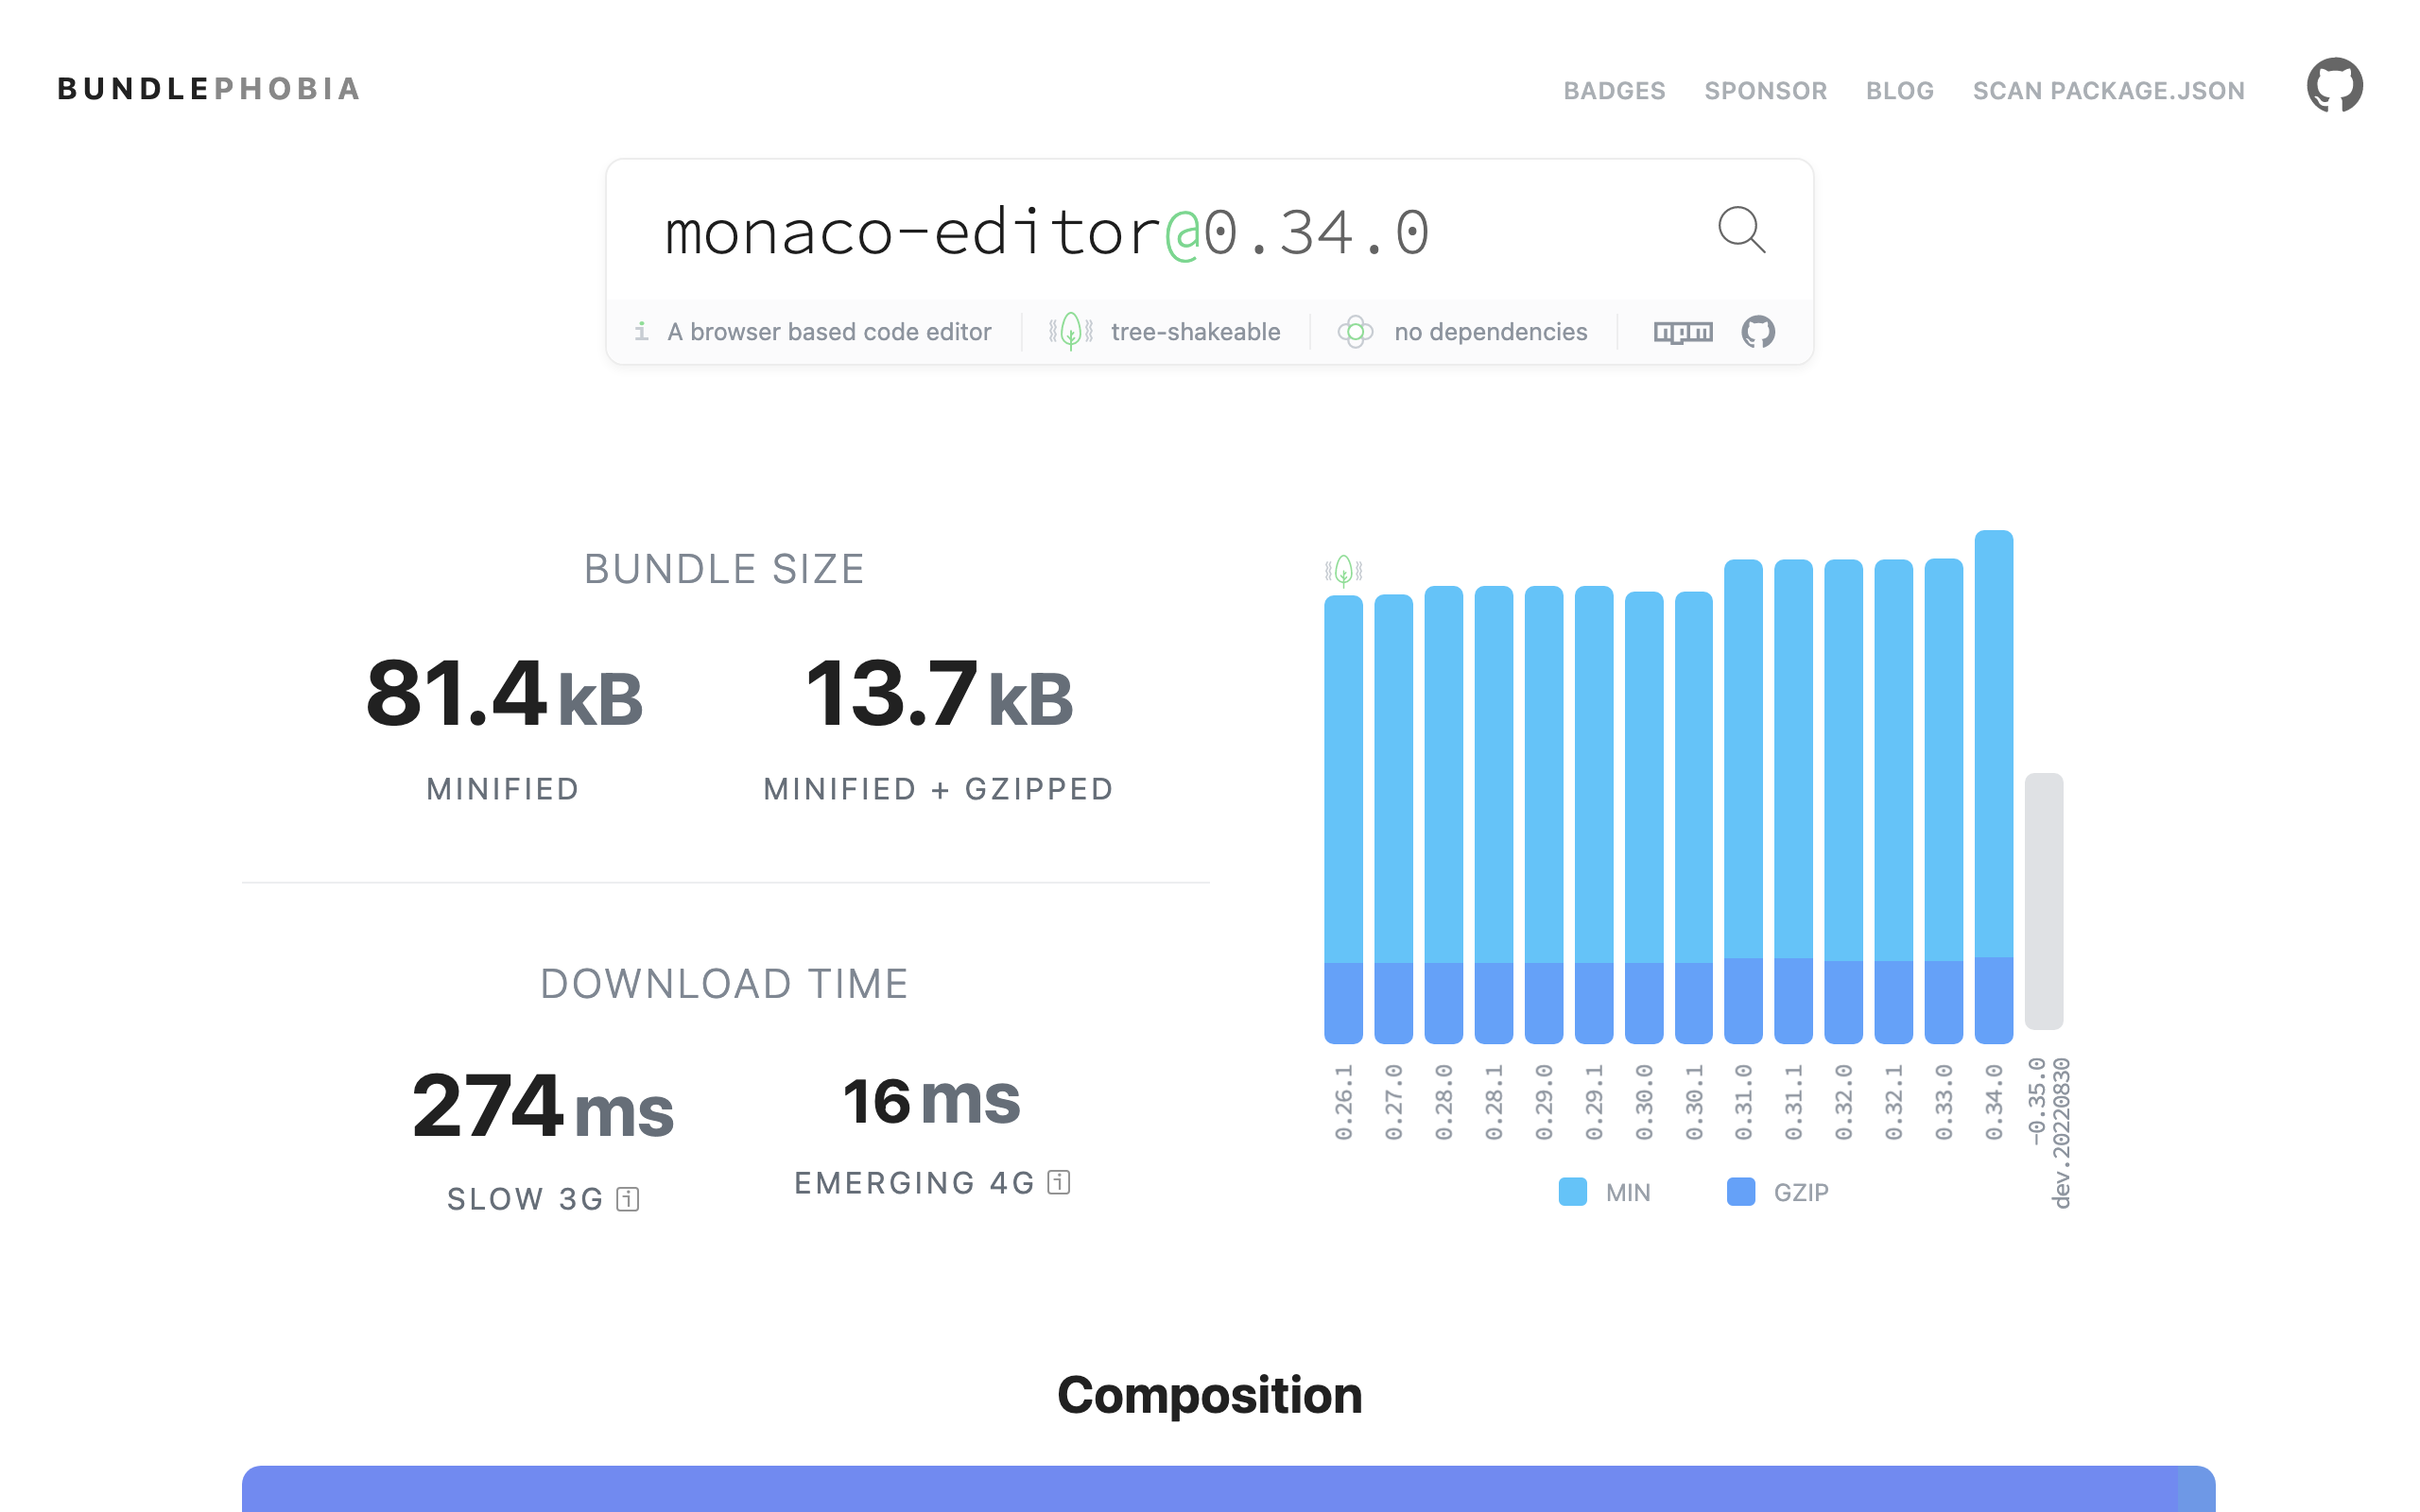Click the GZIP blue color swatch in the legend
2420x1512 pixels.
1740,1192
